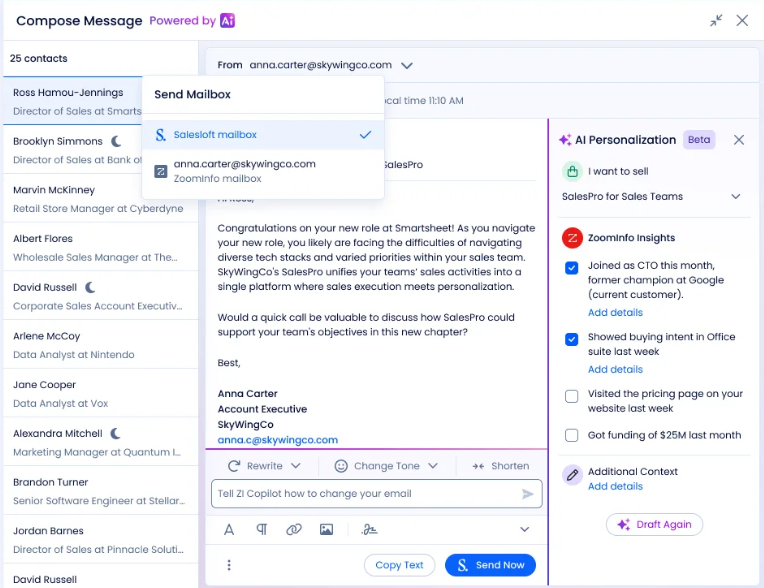The width and height of the screenshot is (764, 588).
Task: Click the insert link icon
Action: point(294,530)
